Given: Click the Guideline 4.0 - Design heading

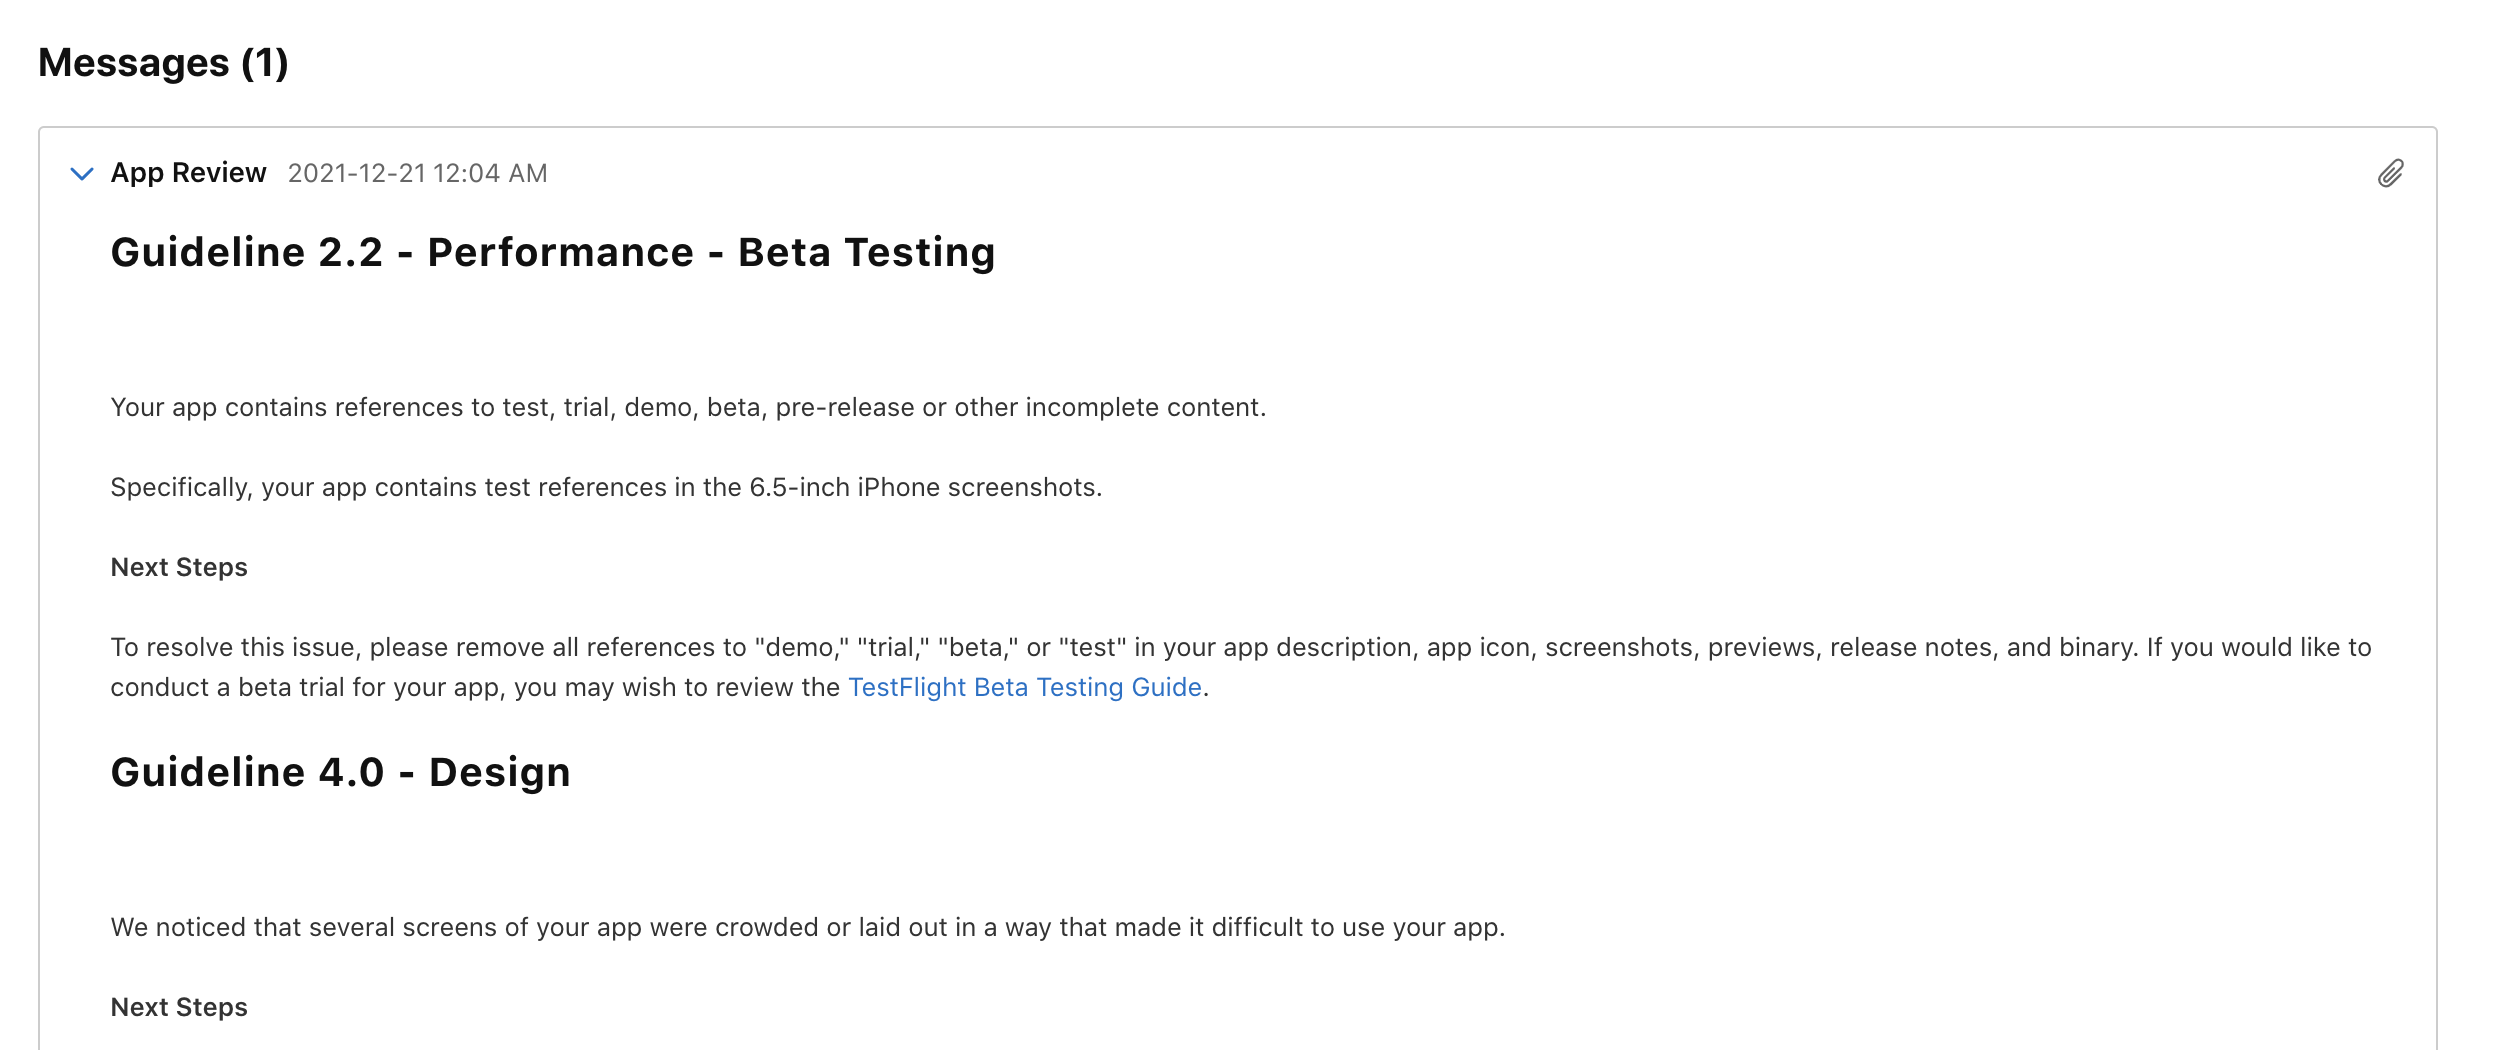Looking at the screenshot, I should 340,772.
